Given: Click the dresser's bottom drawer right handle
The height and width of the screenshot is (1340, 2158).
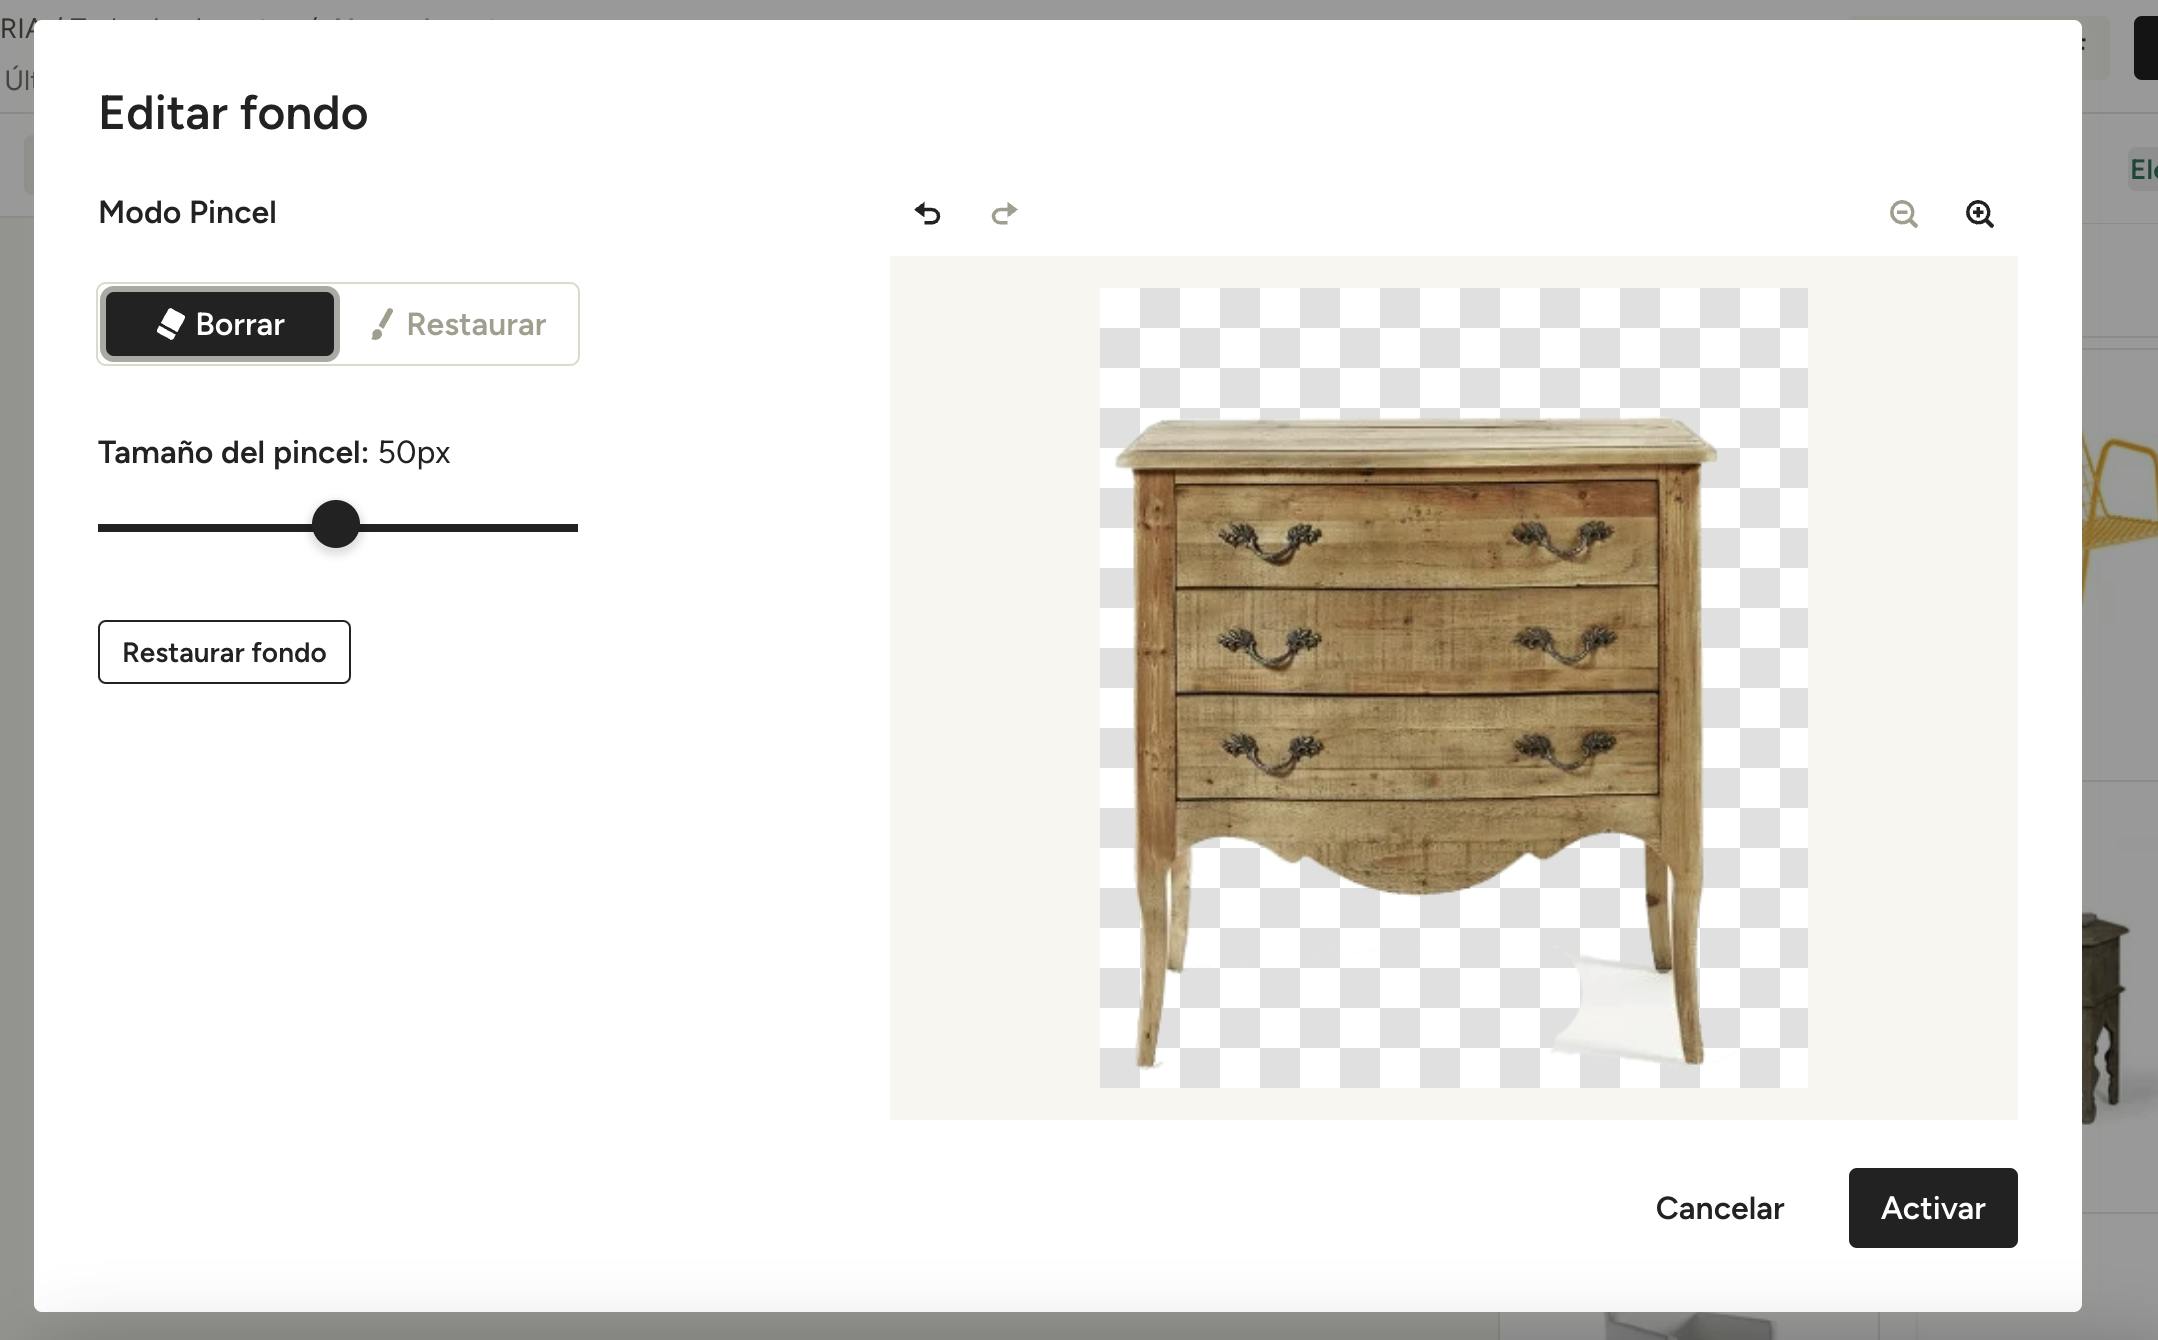Looking at the screenshot, I should [x=1564, y=750].
